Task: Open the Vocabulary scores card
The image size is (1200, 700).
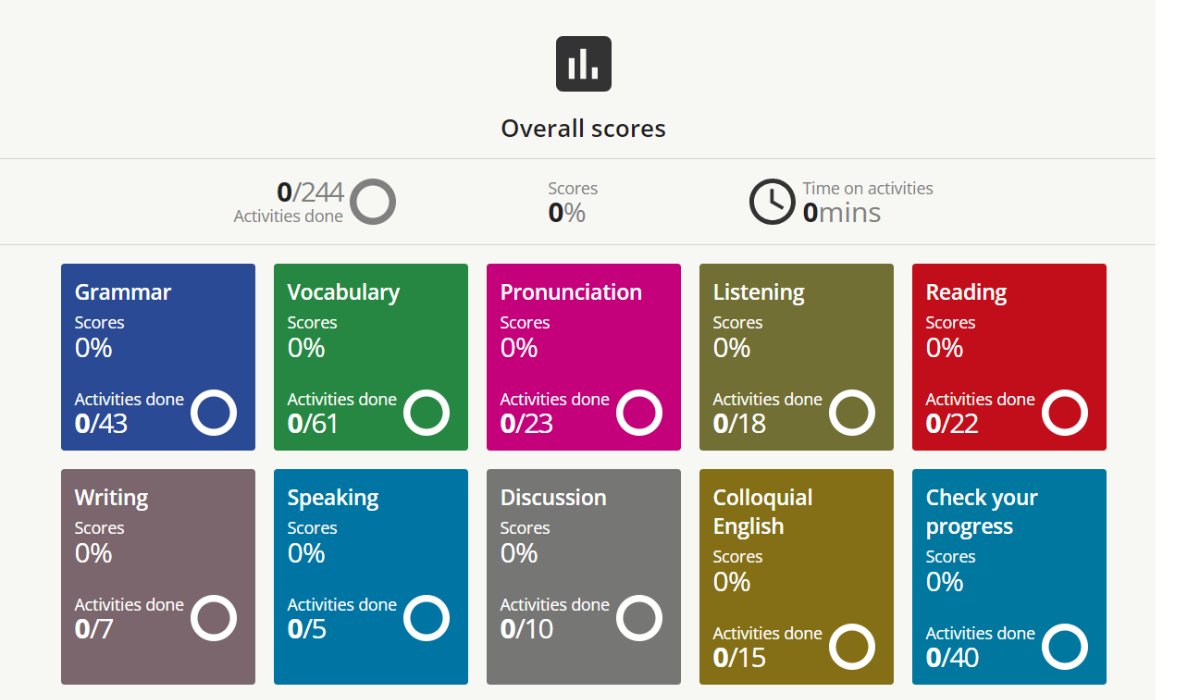Action: click(x=370, y=357)
